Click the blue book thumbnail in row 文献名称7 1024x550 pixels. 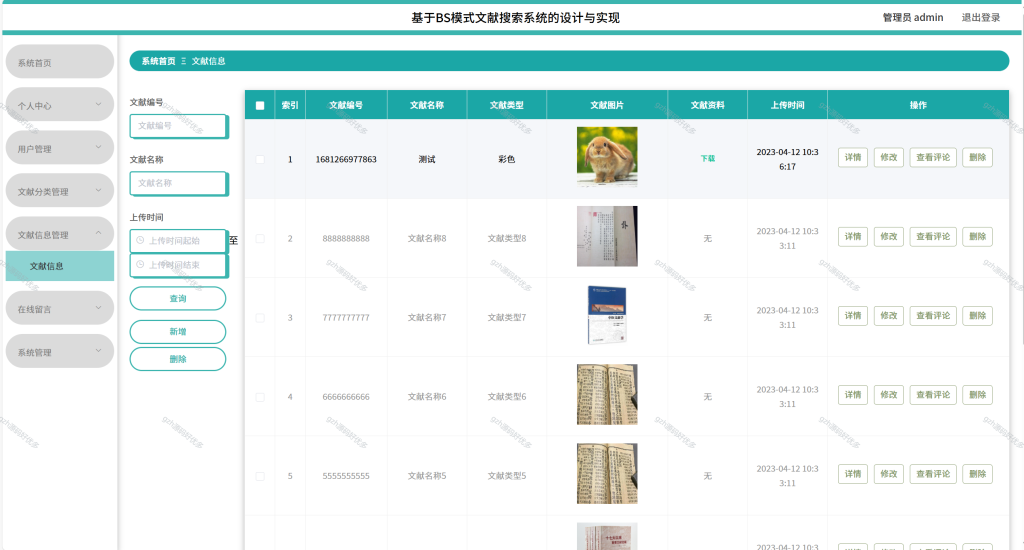607,315
